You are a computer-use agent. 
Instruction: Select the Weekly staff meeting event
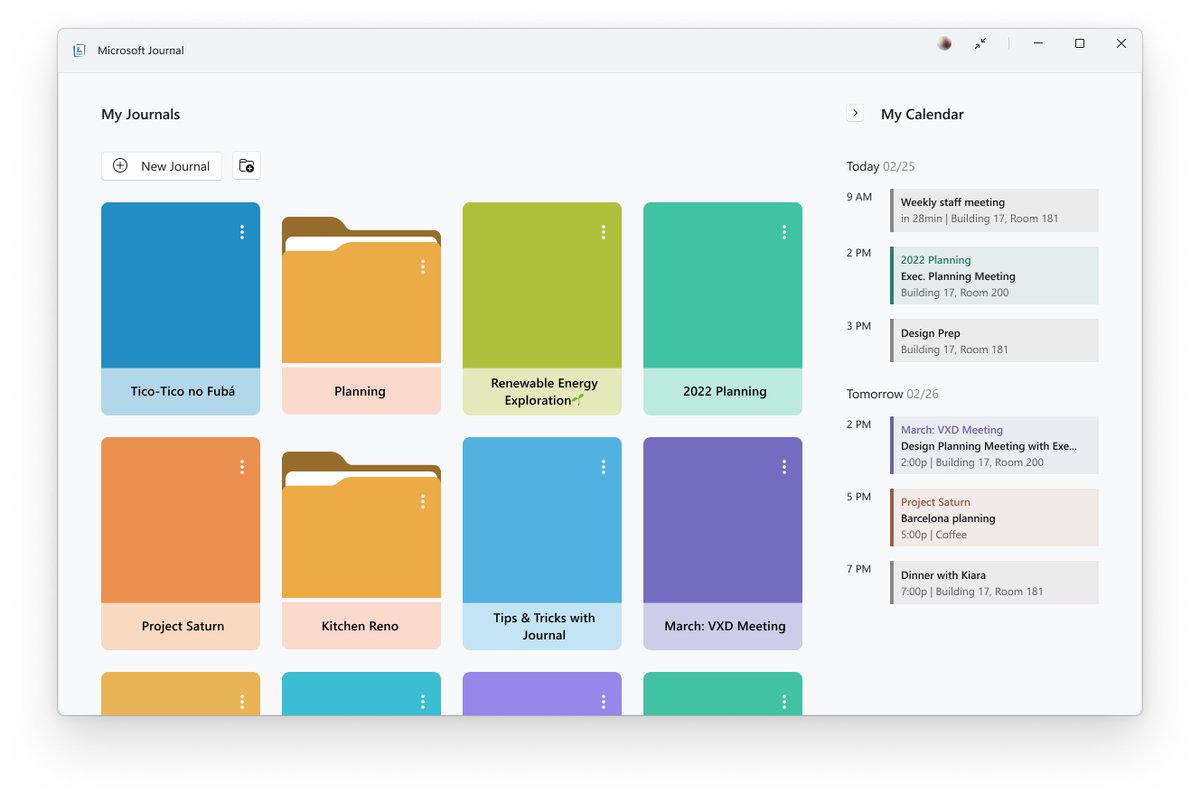994,210
